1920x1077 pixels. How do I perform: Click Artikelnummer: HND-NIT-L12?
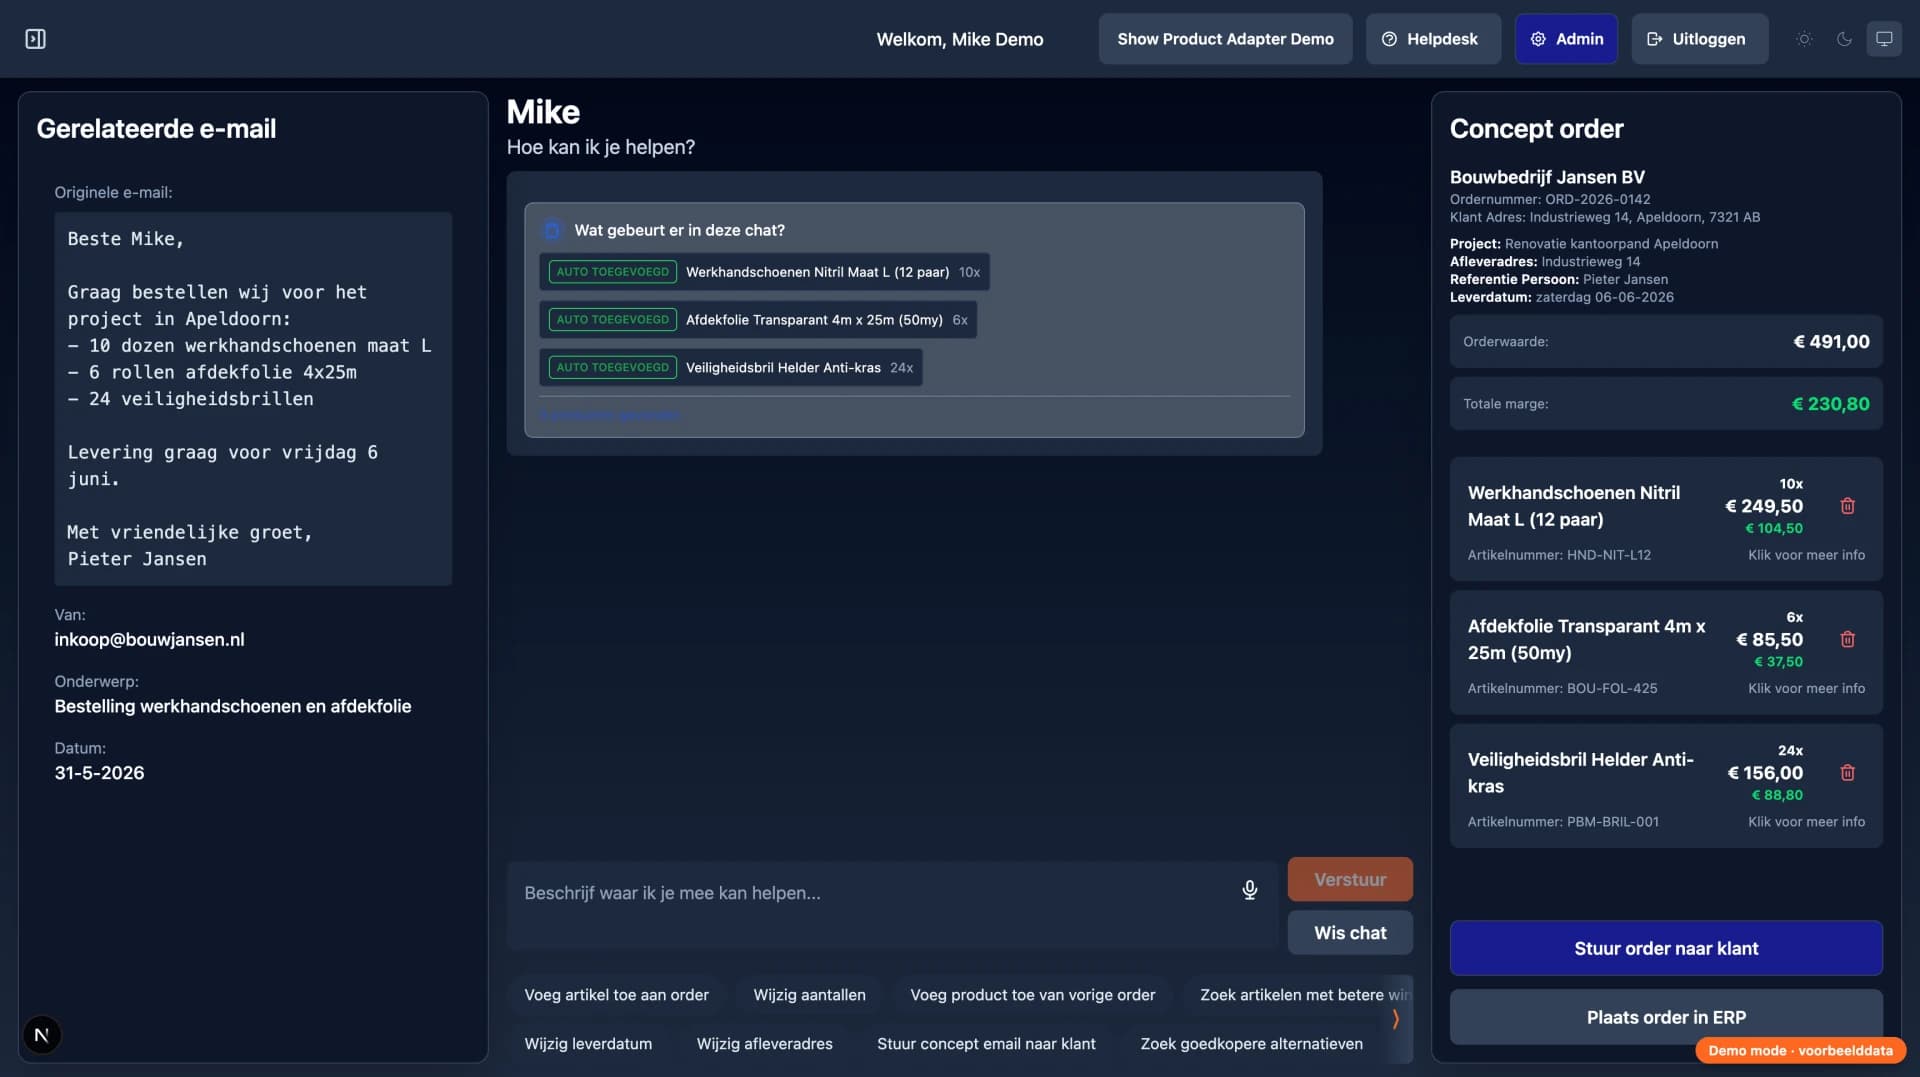point(1559,555)
